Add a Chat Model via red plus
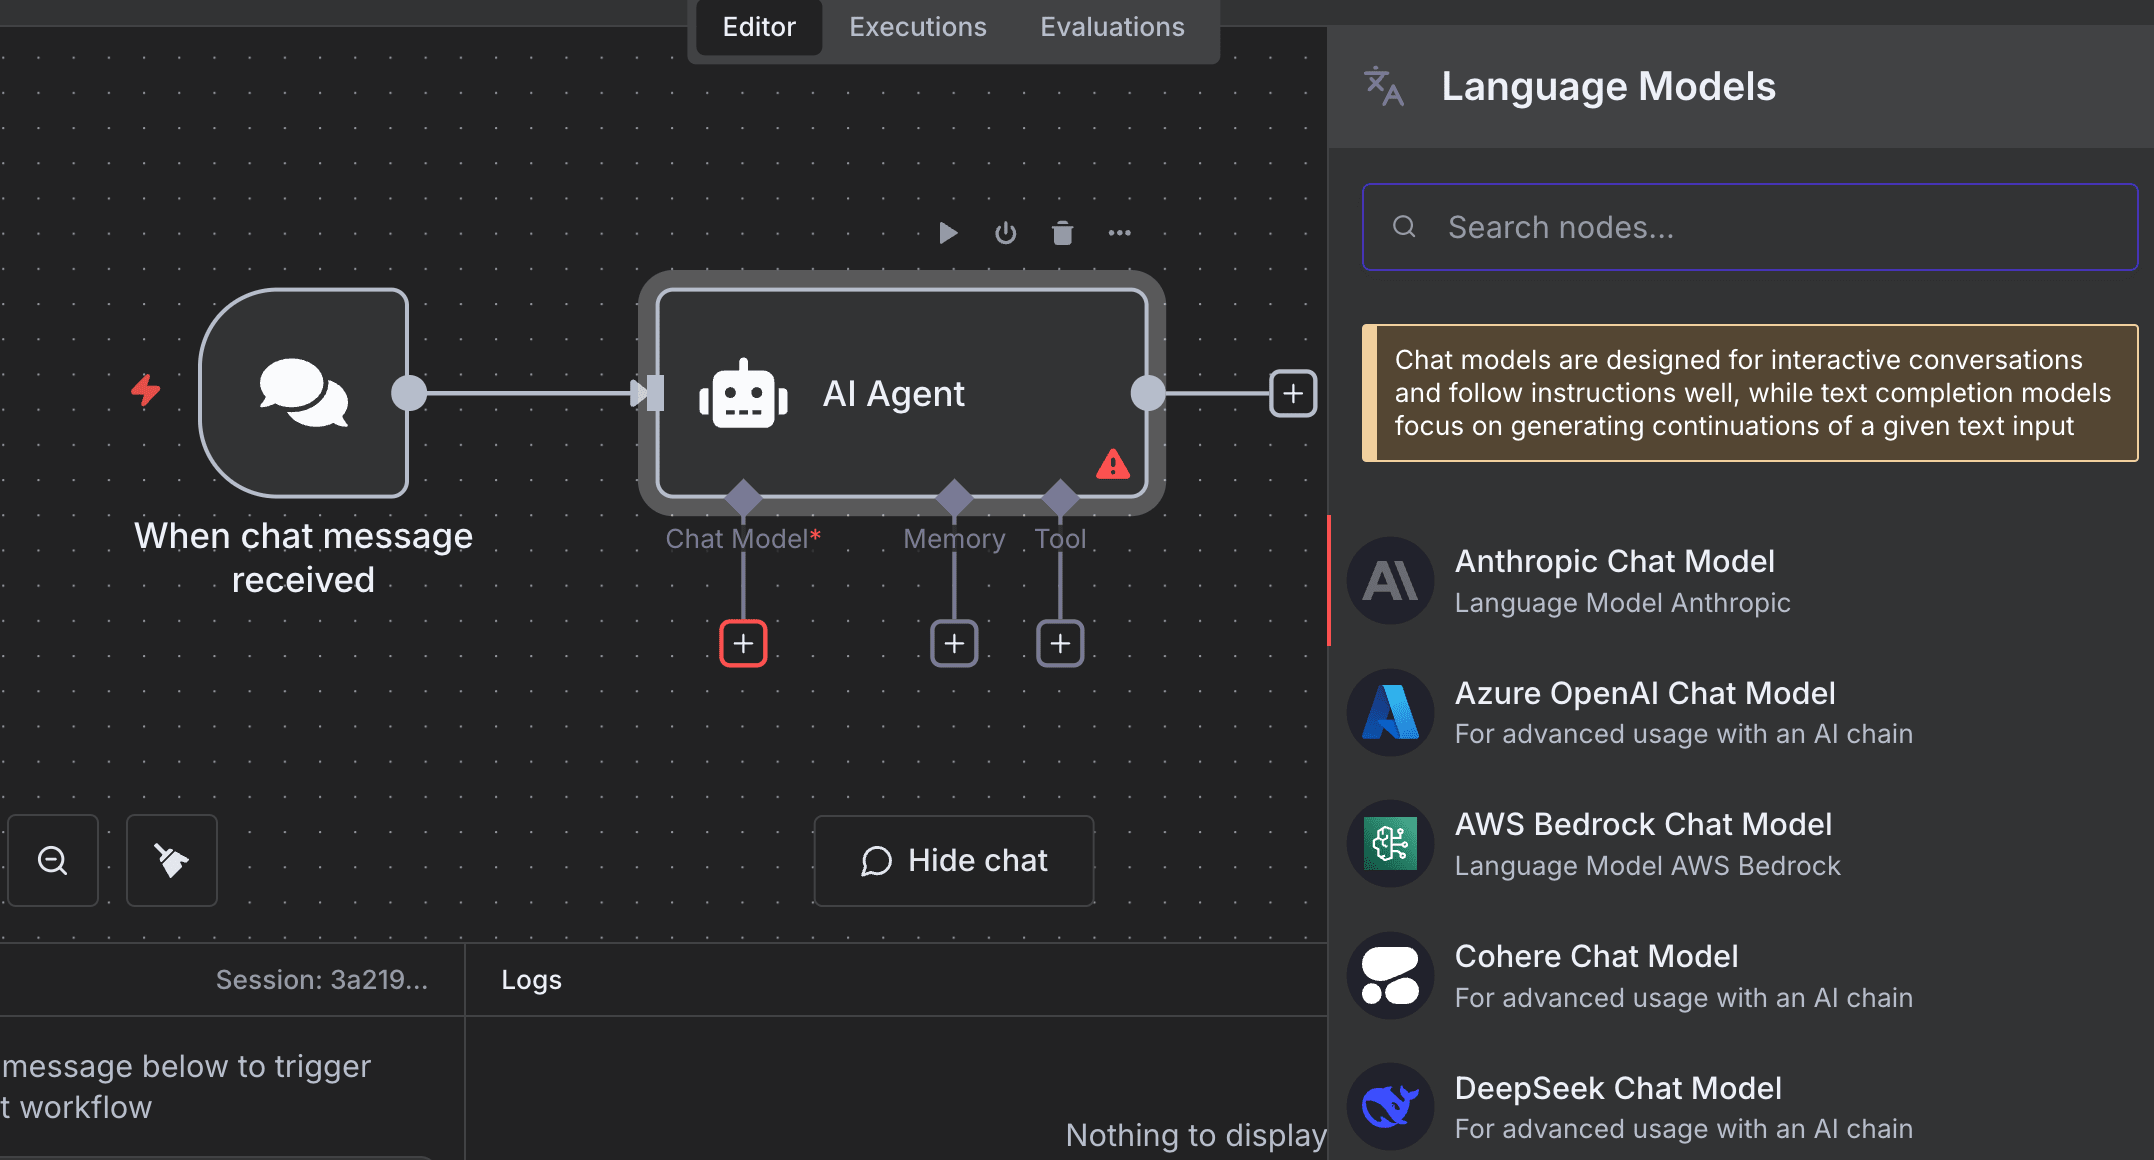The height and width of the screenshot is (1160, 2154). [x=743, y=643]
